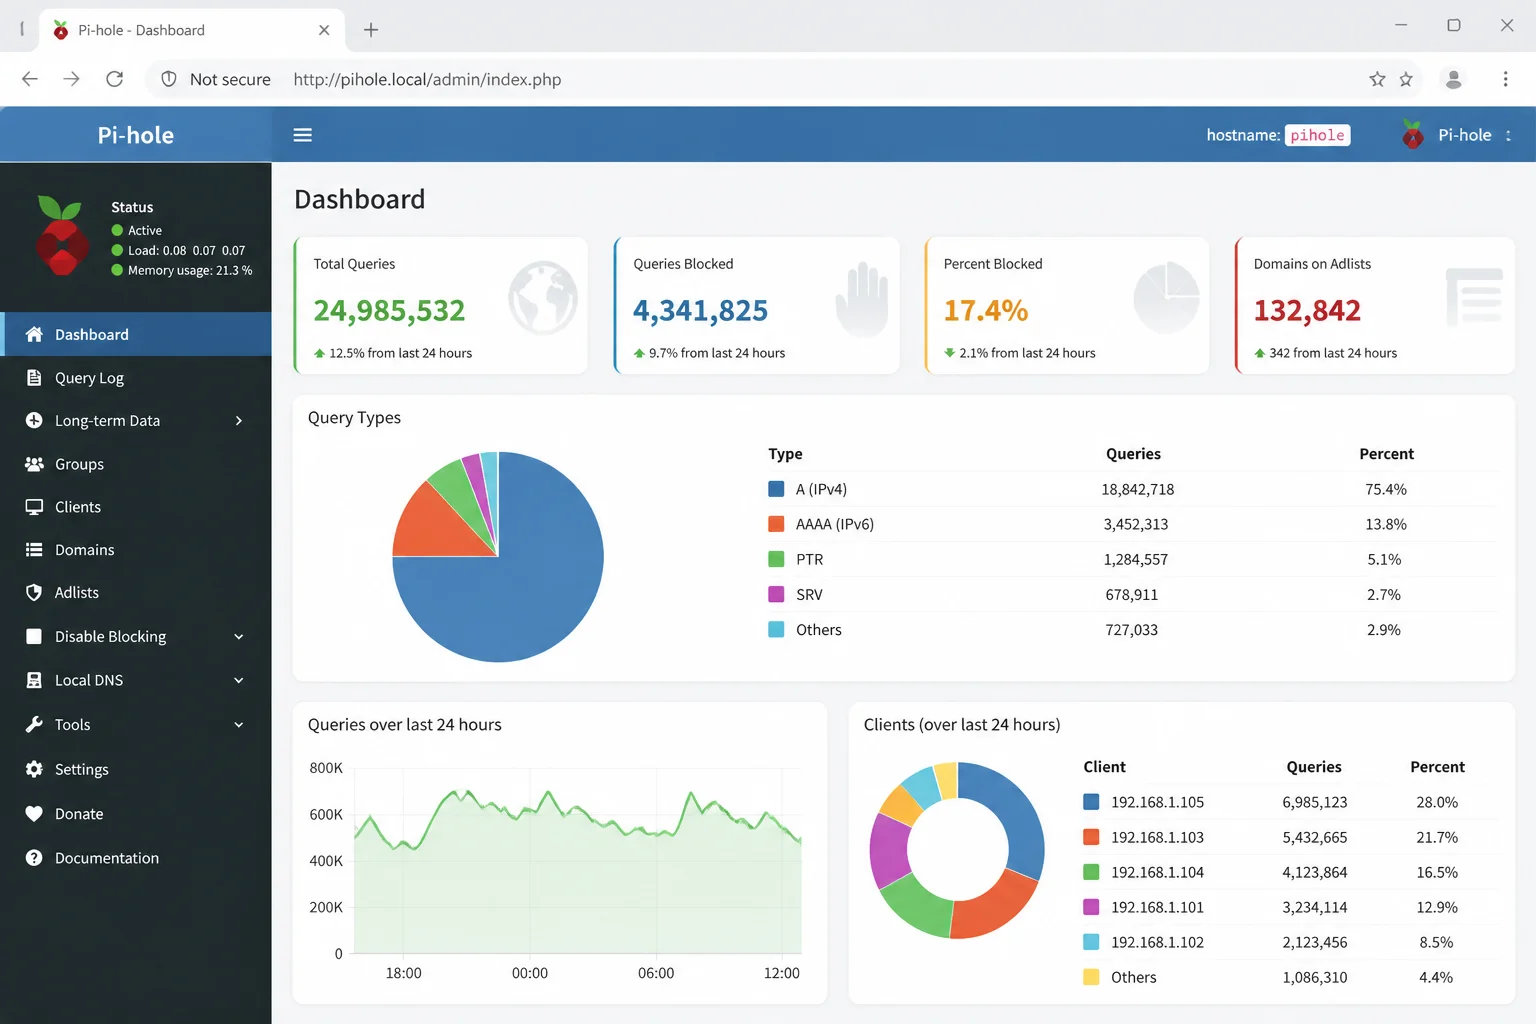
Task: Open the Query Log menu item
Action: point(136,378)
